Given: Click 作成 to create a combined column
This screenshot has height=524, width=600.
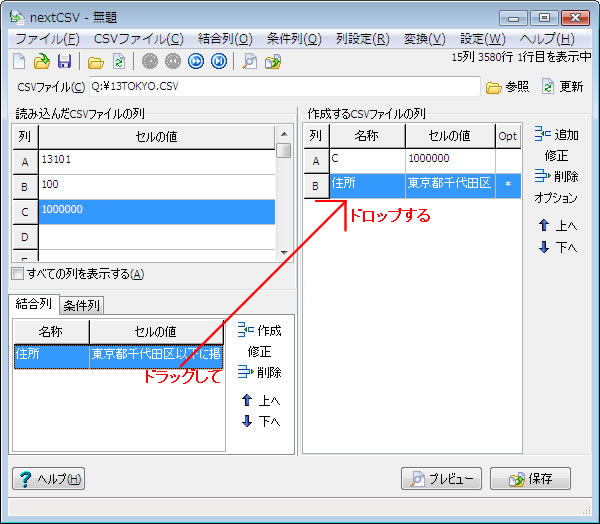Looking at the screenshot, I should pos(260,330).
